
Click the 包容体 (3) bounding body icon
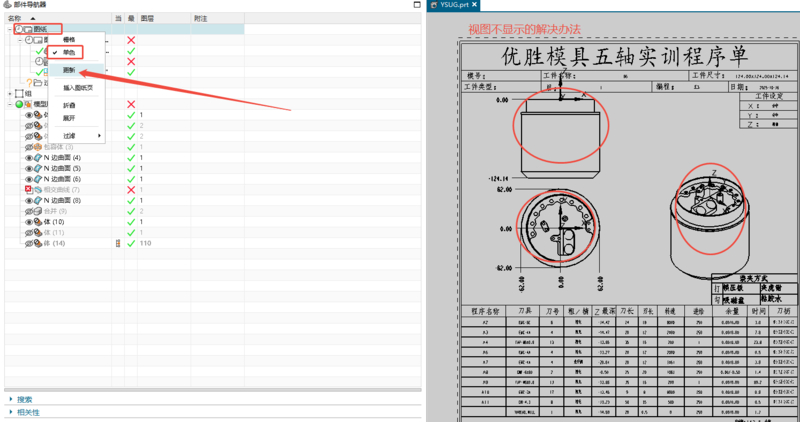coord(38,147)
